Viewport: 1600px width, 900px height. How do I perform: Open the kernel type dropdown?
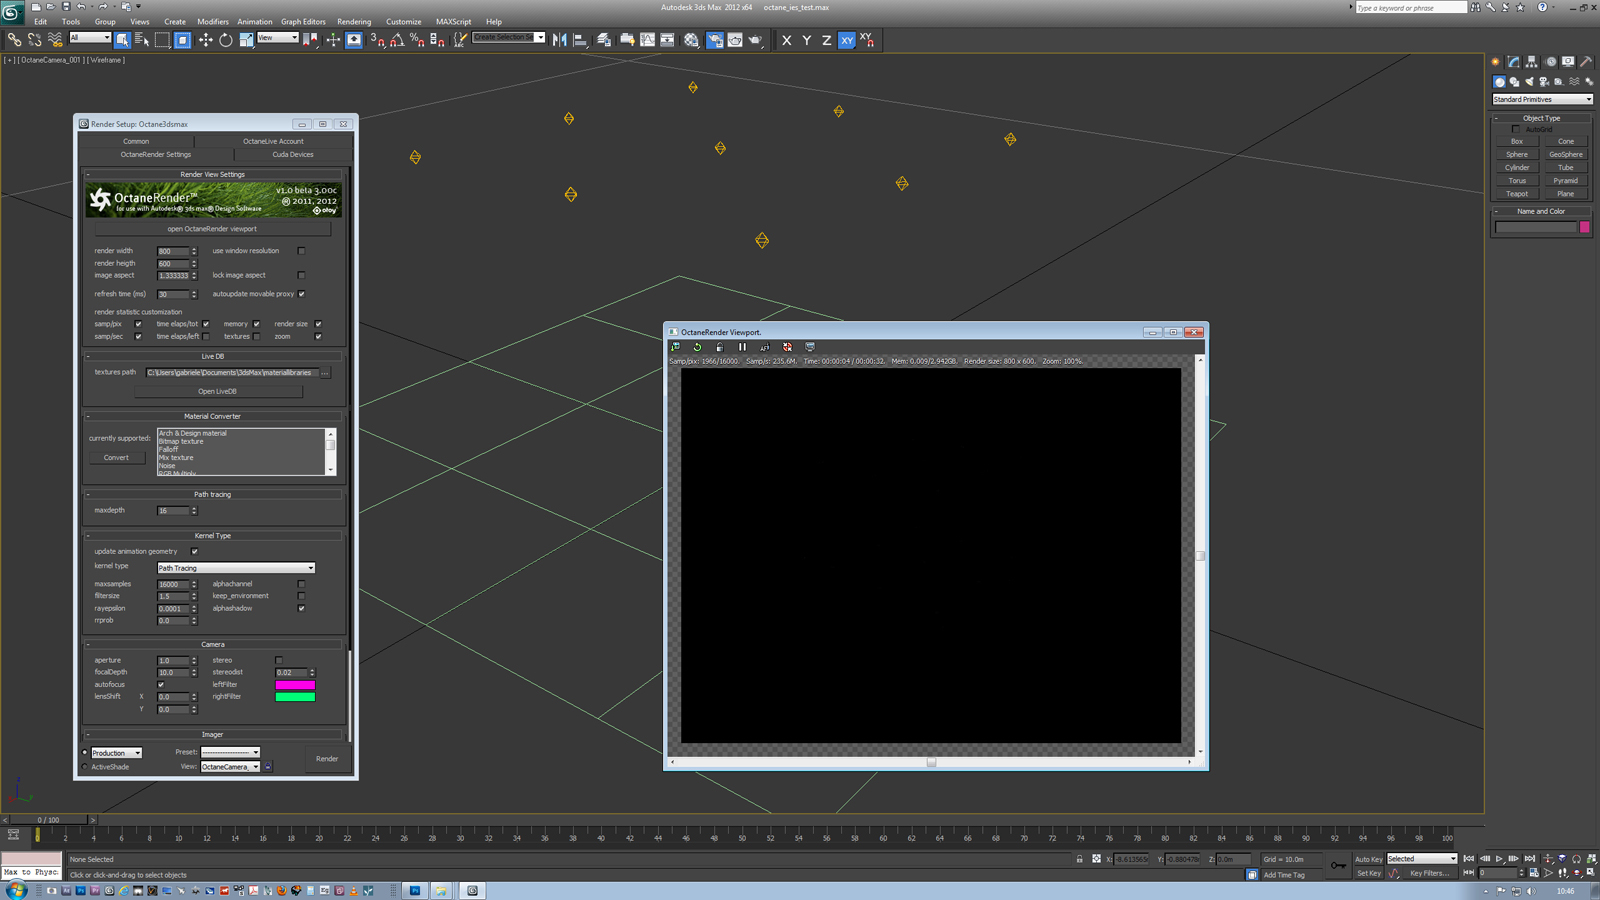tap(236, 568)
